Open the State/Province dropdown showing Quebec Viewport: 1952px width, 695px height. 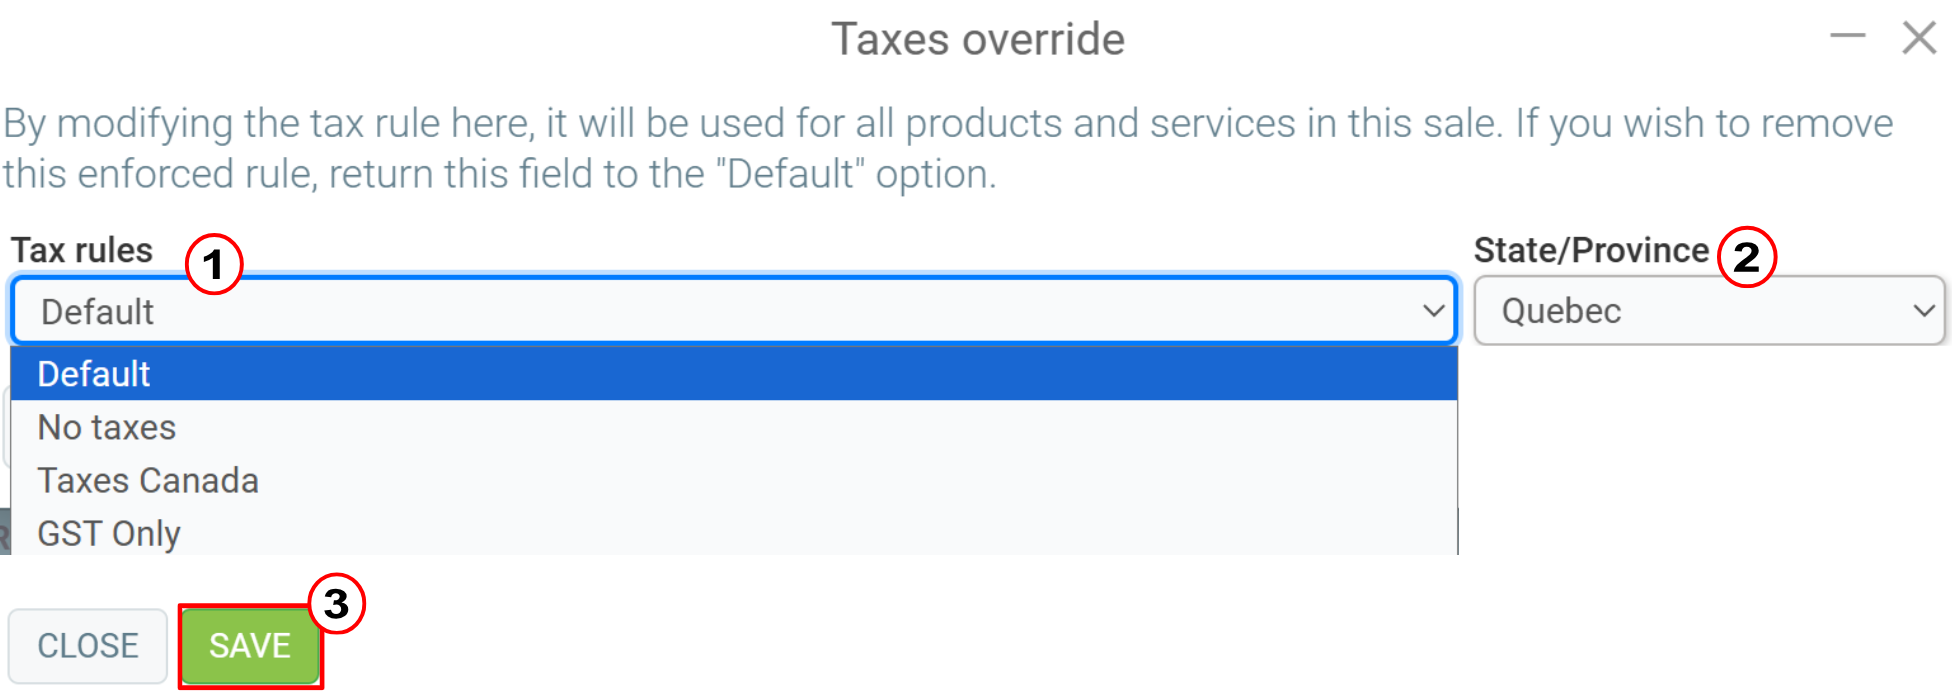tap(1709, 311)
